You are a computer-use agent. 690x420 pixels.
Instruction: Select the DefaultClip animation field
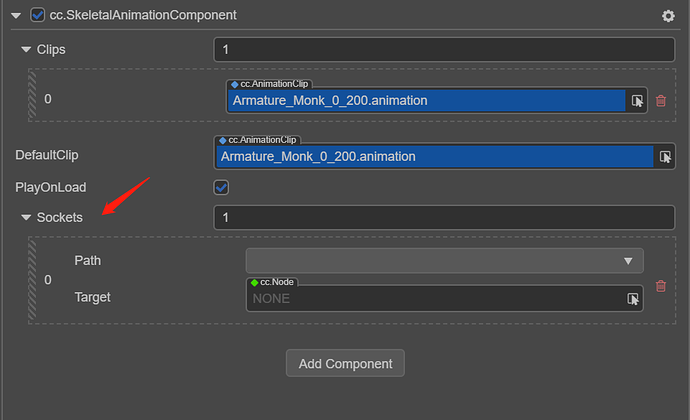click(435, 157)
